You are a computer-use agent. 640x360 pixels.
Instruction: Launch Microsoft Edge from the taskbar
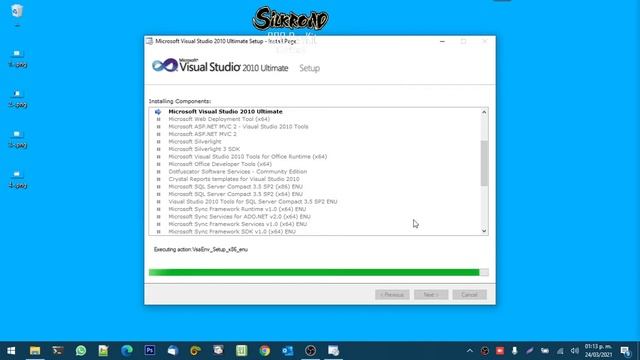(127, 351)
